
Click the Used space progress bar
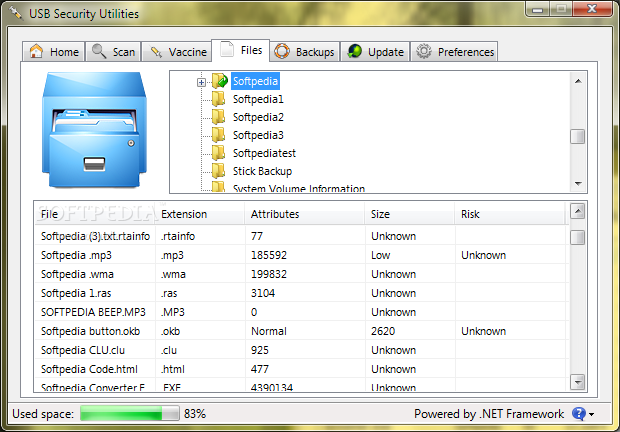(x=129, y=414)
